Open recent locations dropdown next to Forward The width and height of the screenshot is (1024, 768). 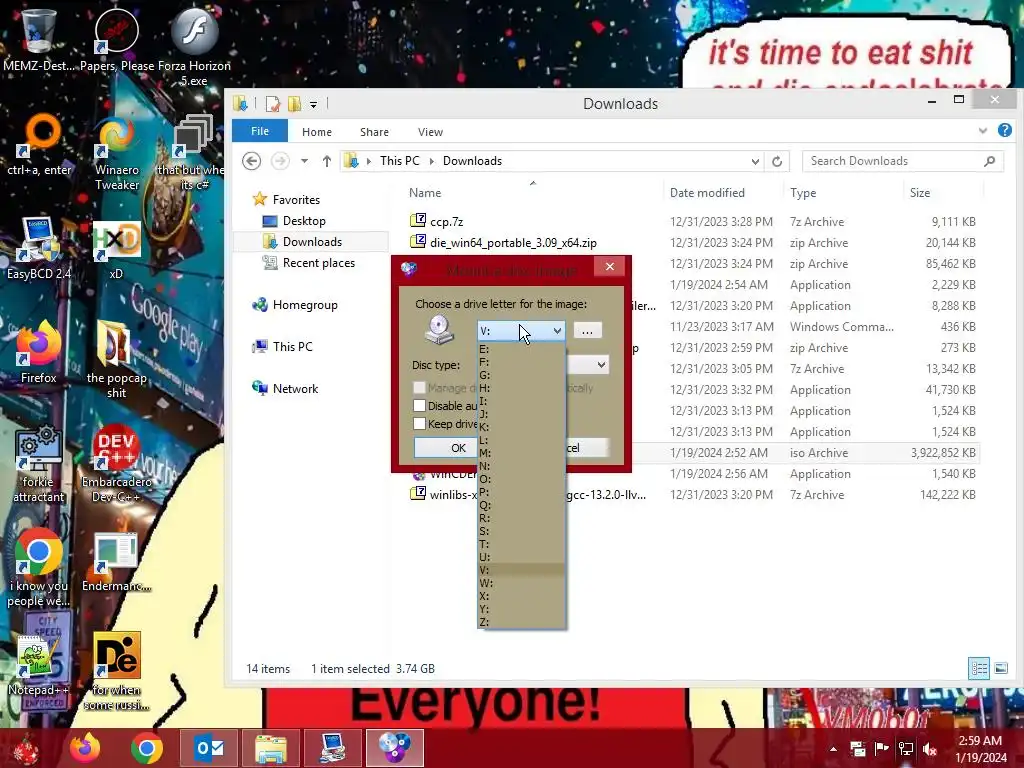coord(304,161)
